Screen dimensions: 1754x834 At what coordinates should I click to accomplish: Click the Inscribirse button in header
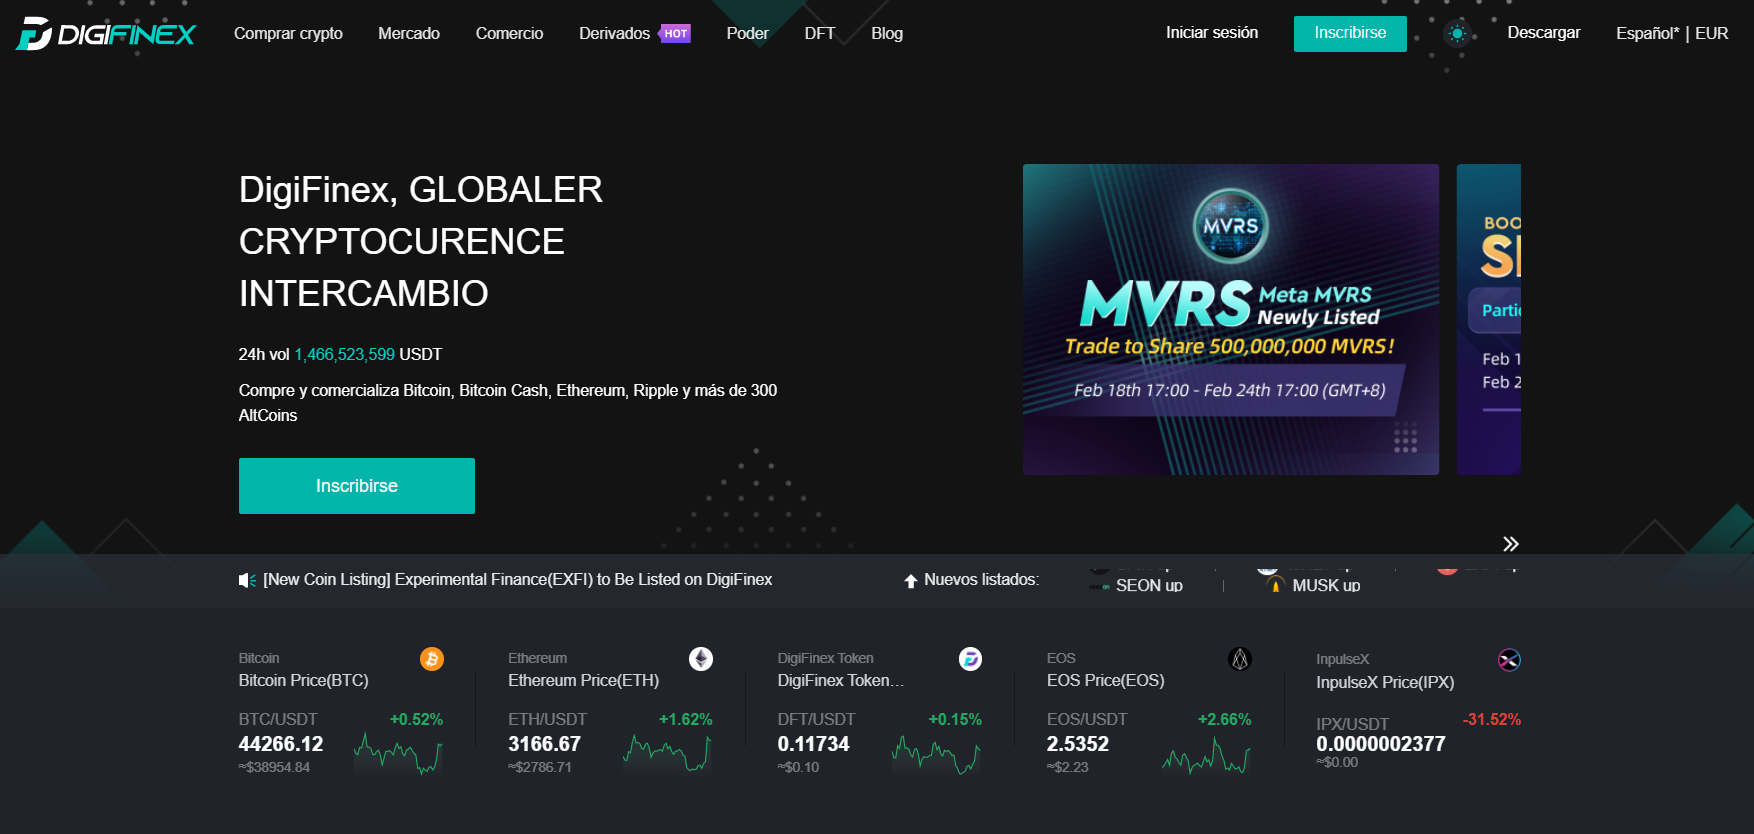coord(1350,33)
